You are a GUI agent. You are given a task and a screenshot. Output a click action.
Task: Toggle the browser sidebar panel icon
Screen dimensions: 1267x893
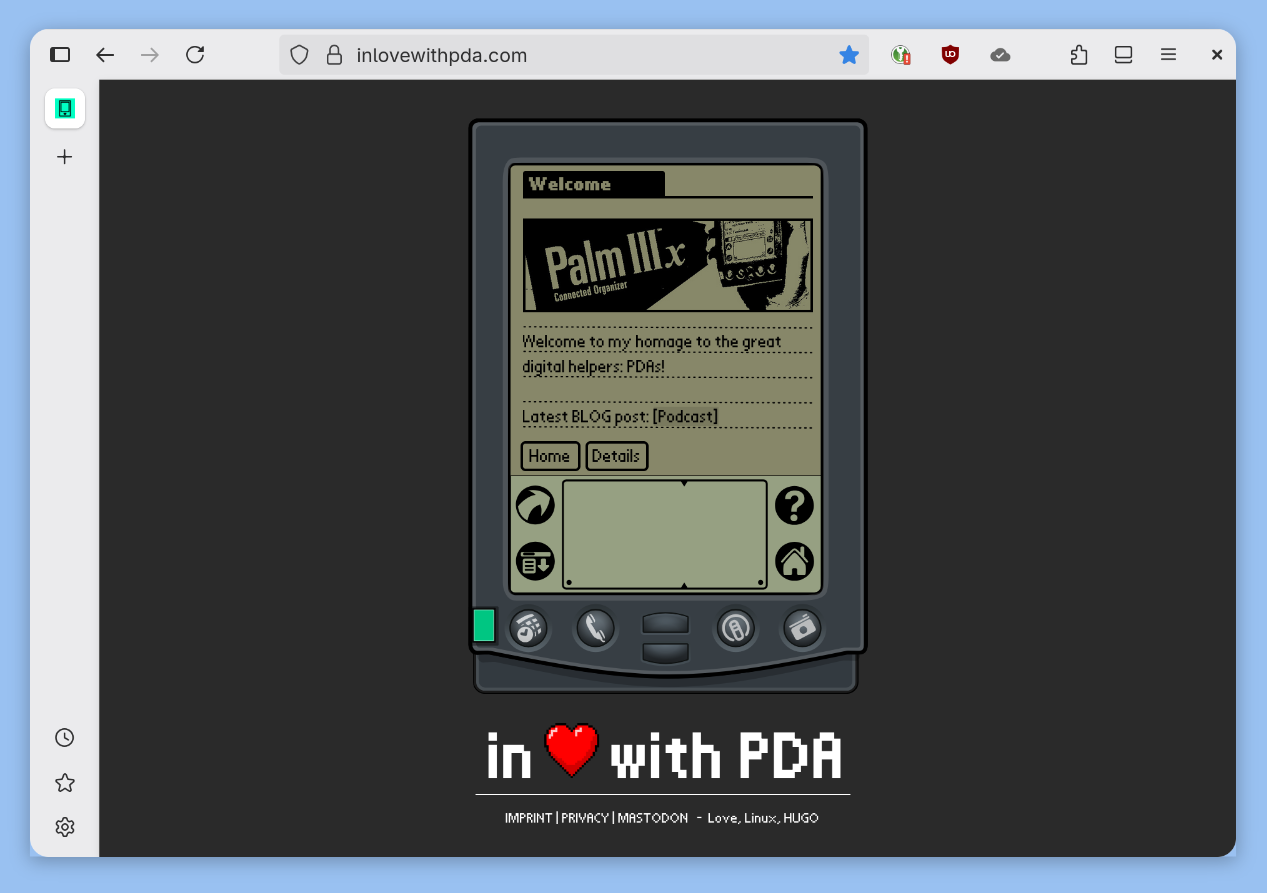60,55
